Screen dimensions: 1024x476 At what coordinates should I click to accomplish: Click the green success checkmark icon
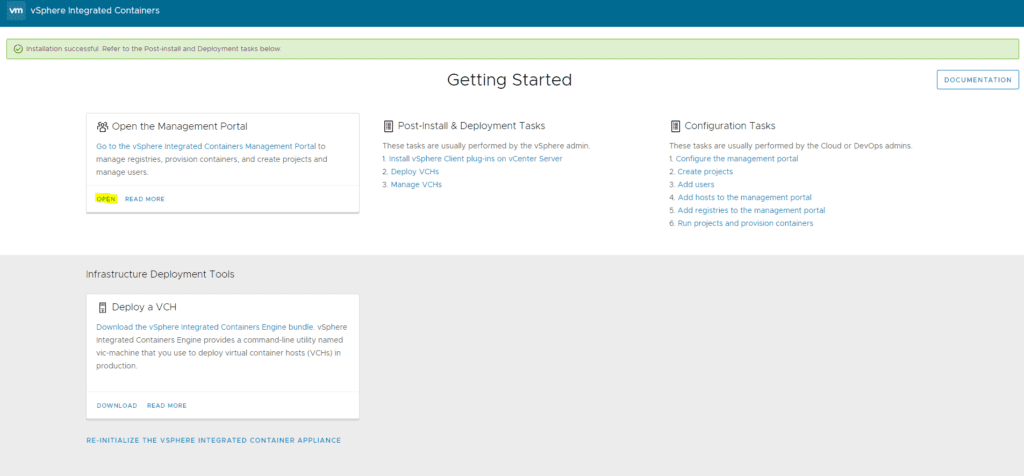click(x=17, y=48)
